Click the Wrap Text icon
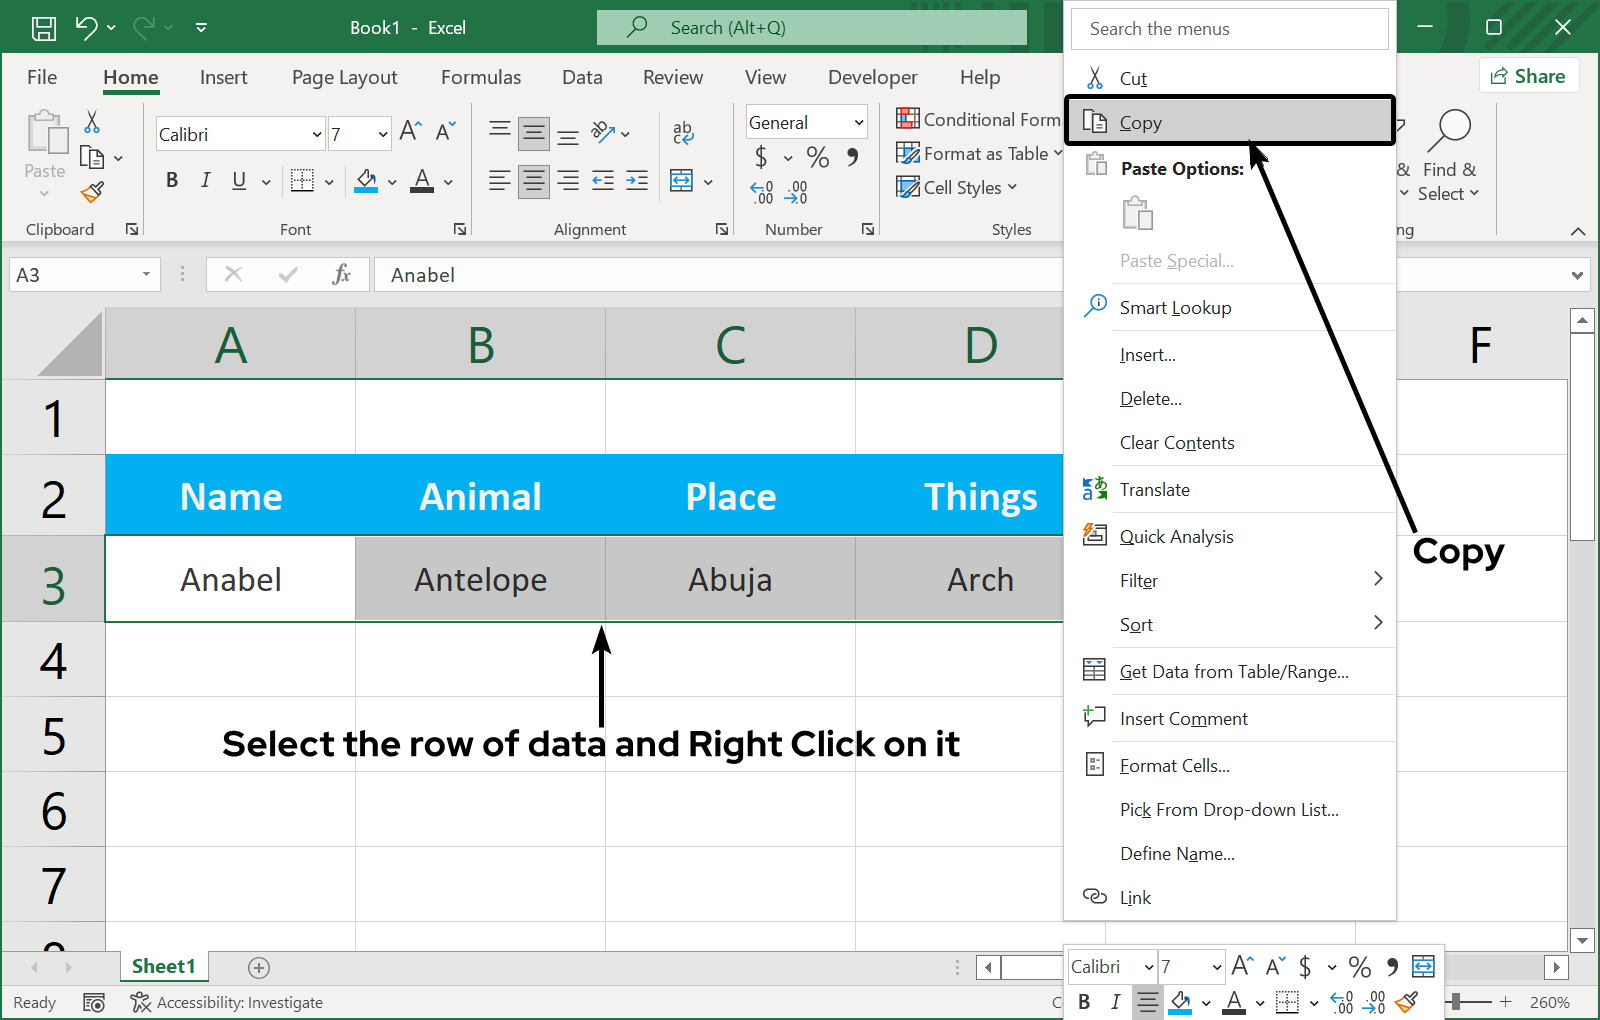This screenshot has height=1020, width=1600. pos(684,132)
